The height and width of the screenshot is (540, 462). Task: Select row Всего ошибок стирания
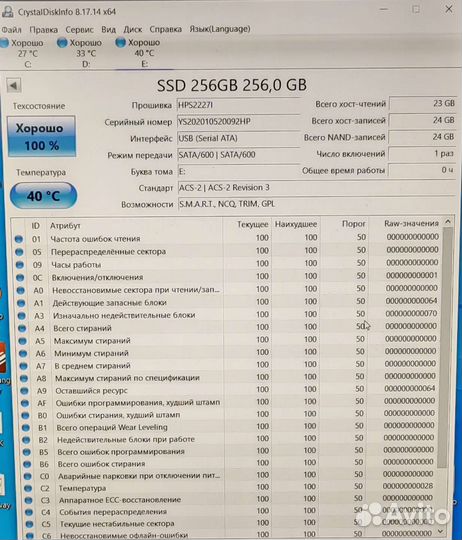(230, 463)
